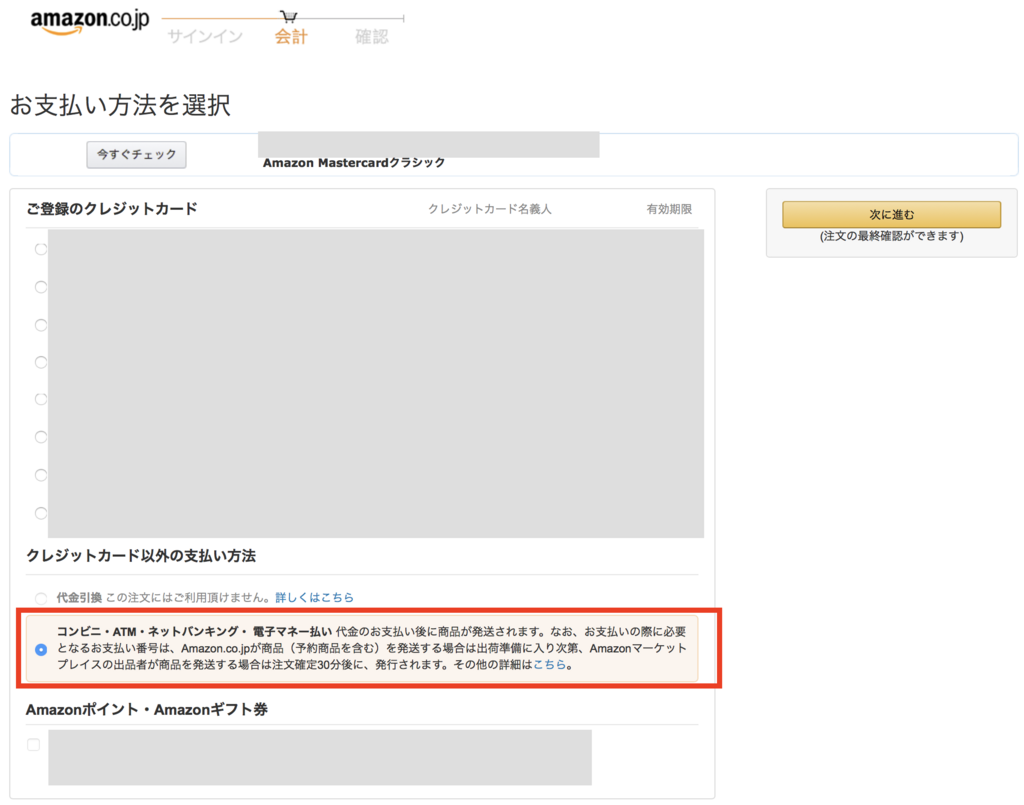The width and height of the screenshot is (1024, 805).
Task: Select the 代金引換 radio button
Action: click(41, 598)
